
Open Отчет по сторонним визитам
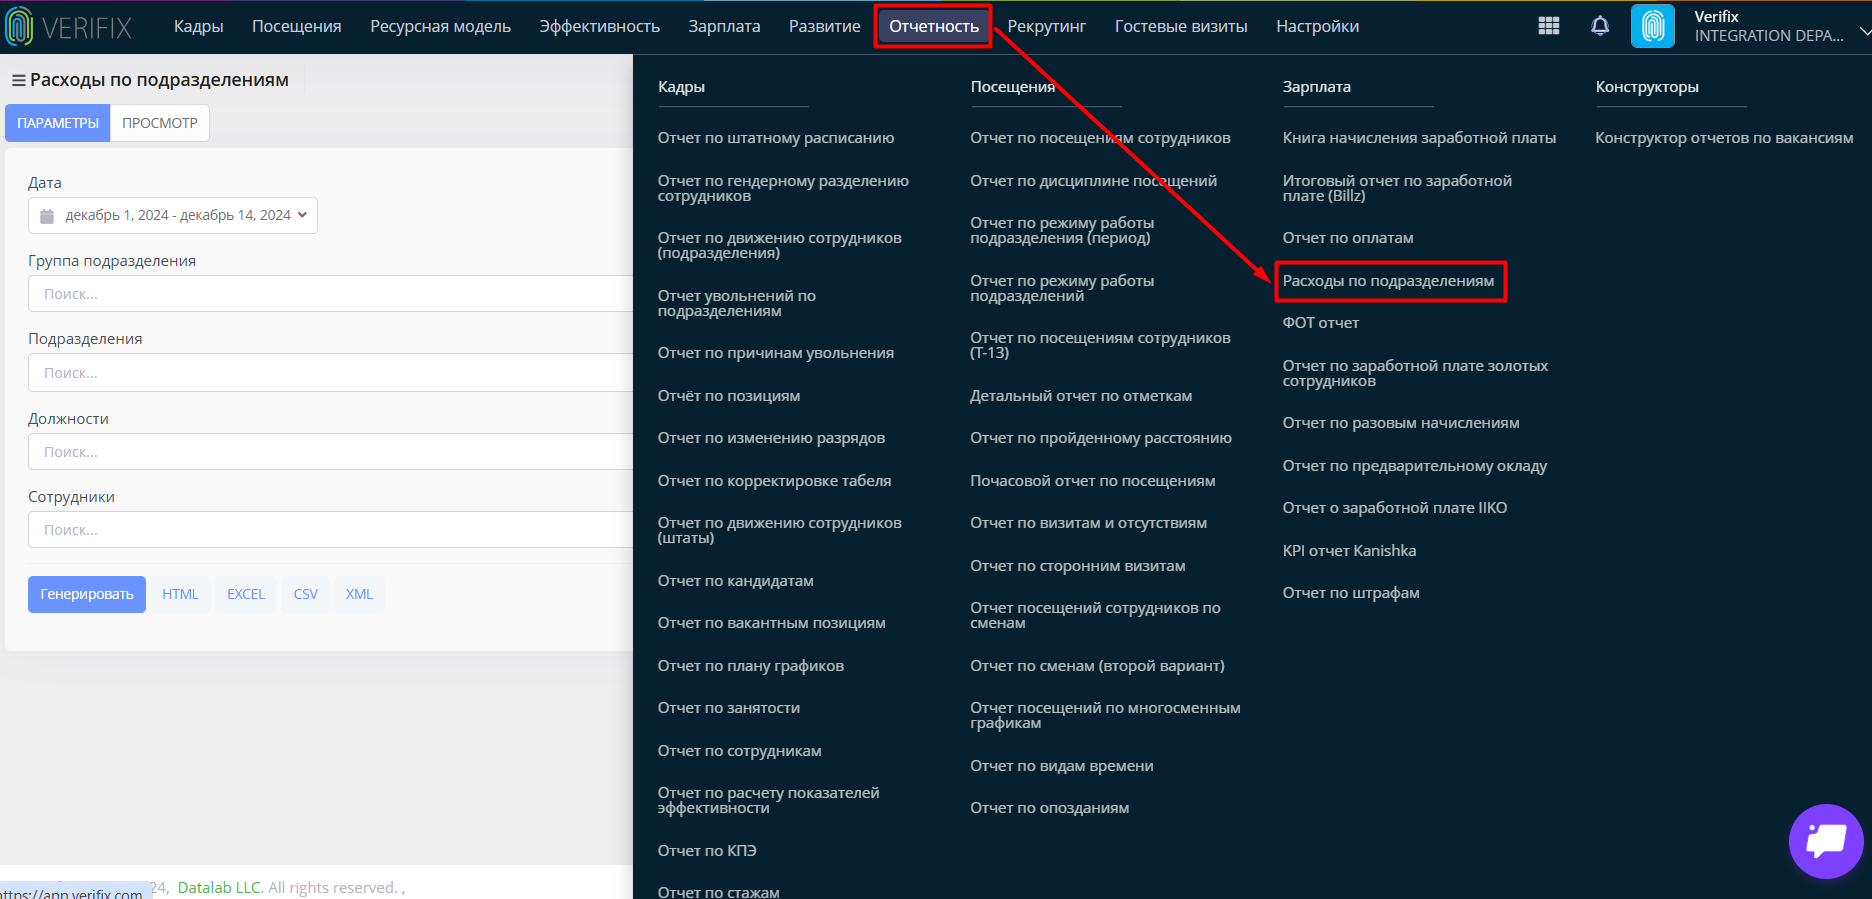1077,566
